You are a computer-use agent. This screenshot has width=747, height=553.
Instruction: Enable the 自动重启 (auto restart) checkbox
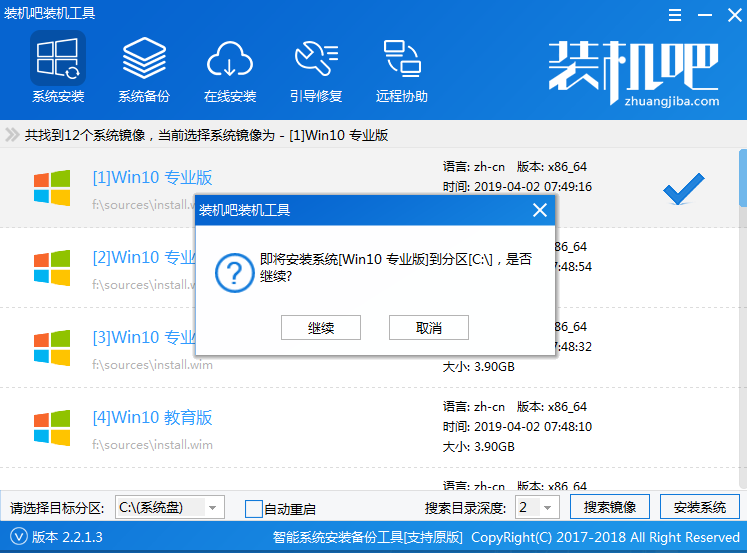[254, 508]
